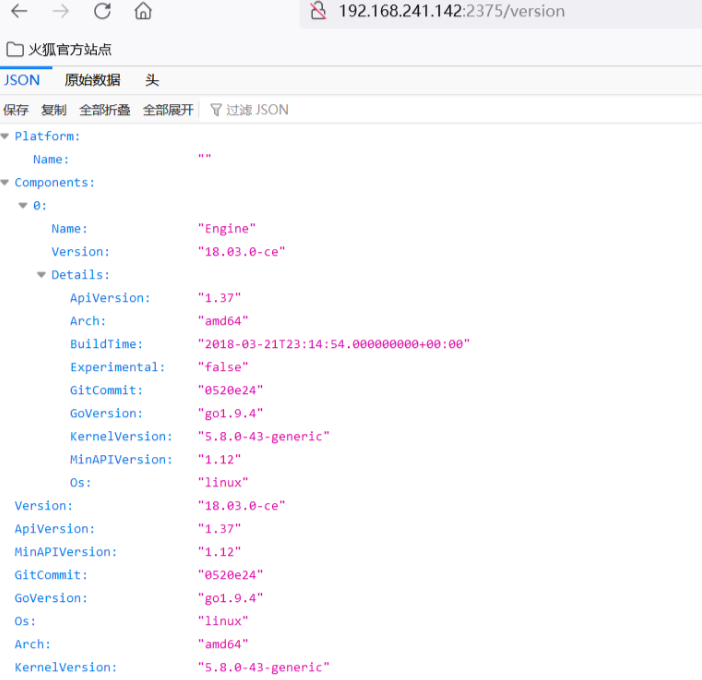This screenshot has height=680, width=702.
Task: Focus the 过滤 JSON filter field
Action: pos(257,110)
